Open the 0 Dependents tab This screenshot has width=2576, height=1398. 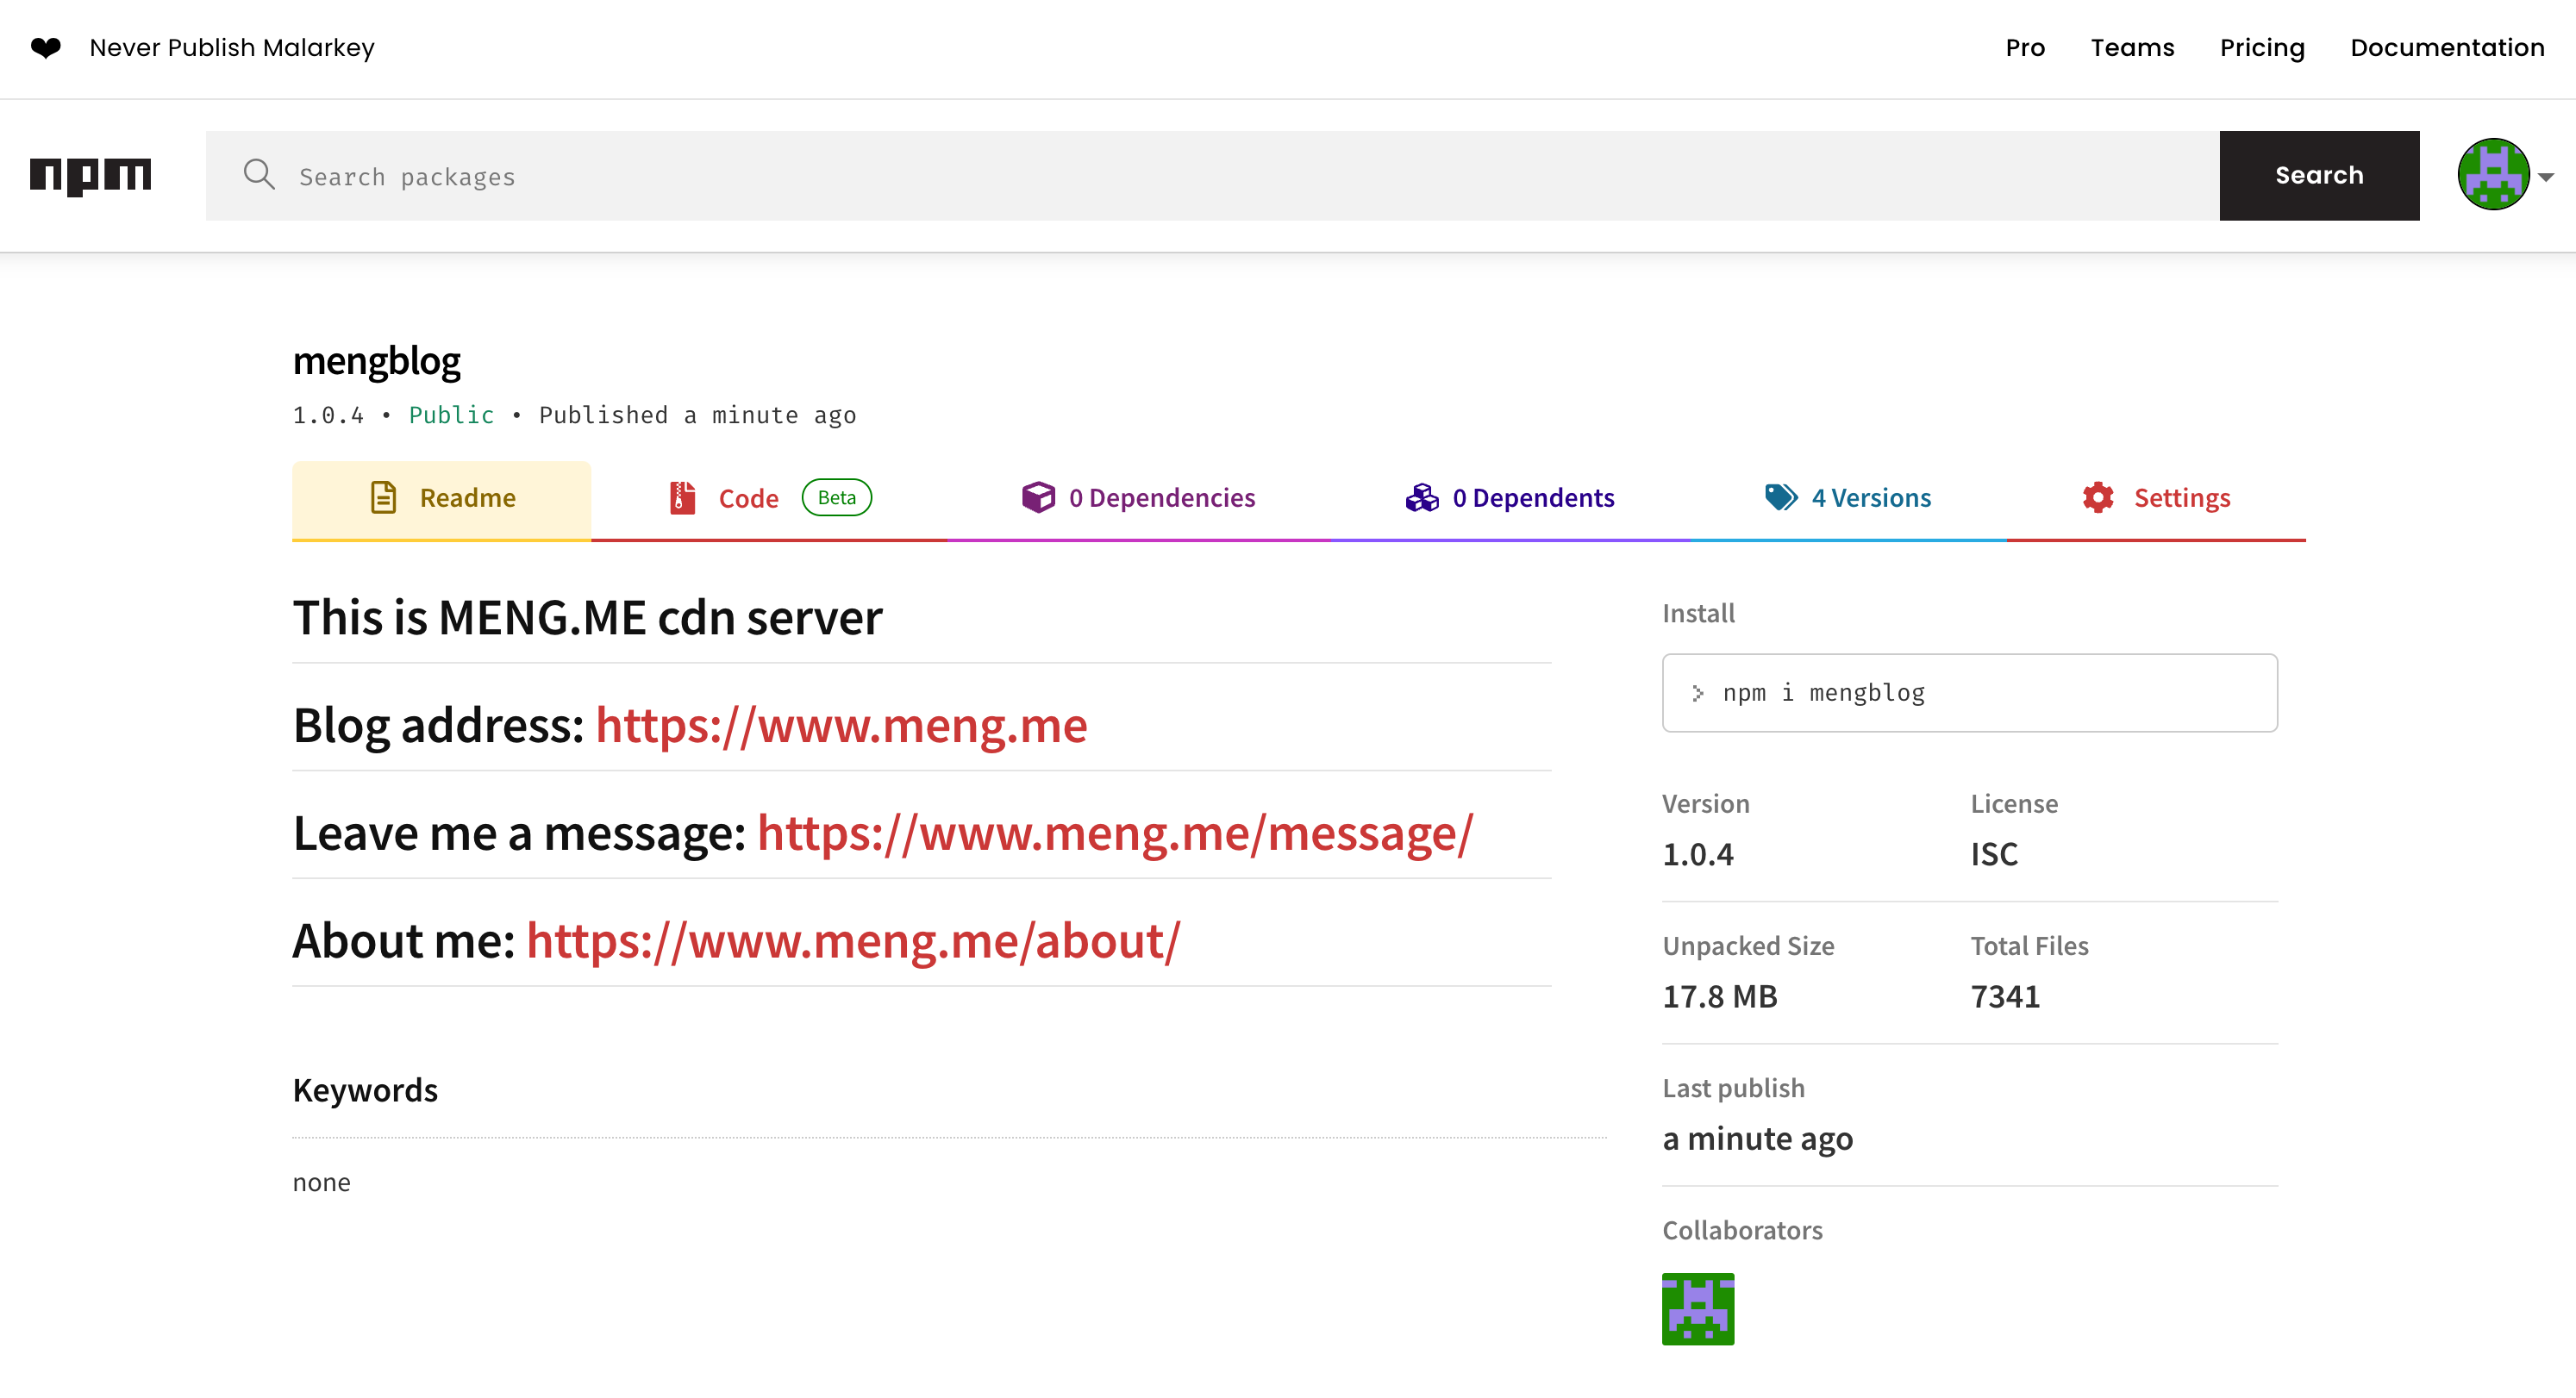[x=1510, y=499]
